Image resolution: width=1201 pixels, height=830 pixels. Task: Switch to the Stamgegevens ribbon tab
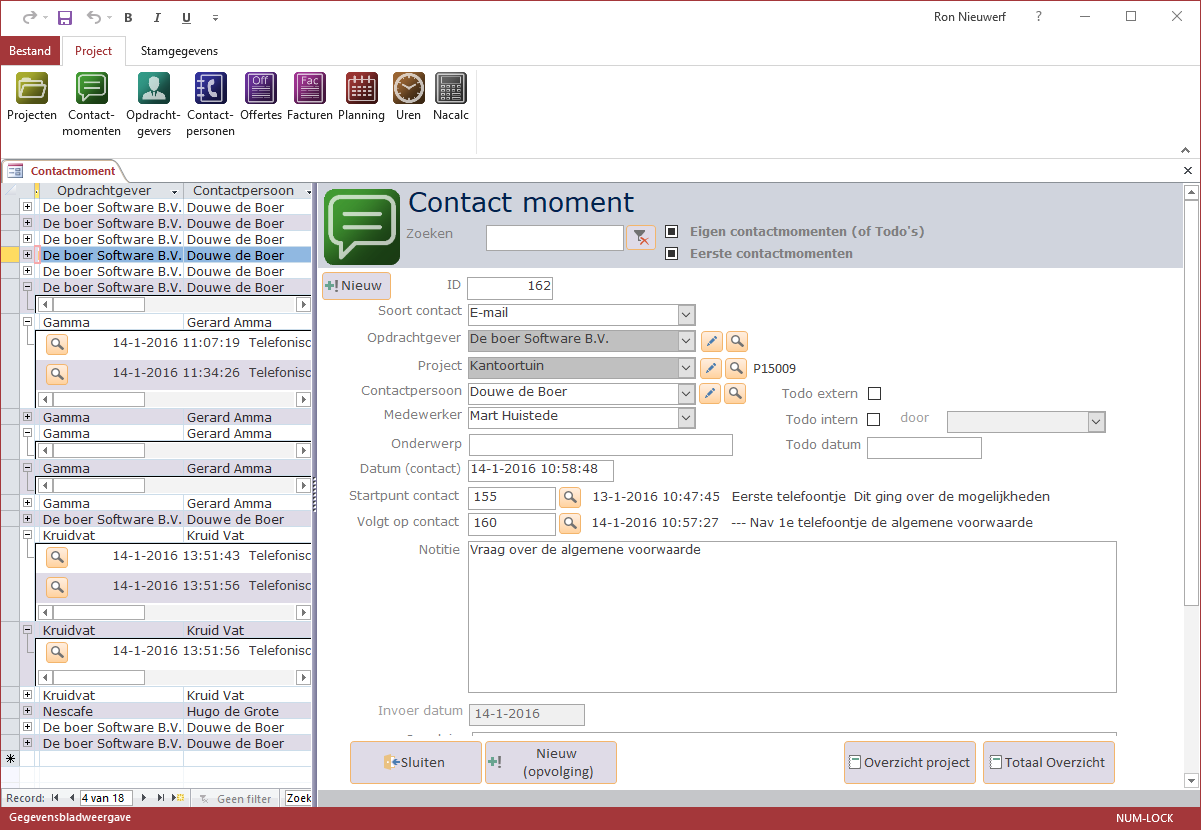coord(179,51)
